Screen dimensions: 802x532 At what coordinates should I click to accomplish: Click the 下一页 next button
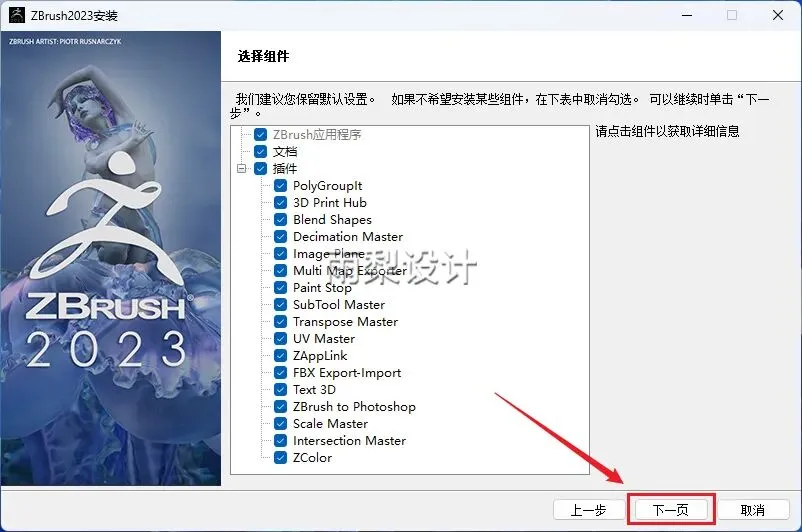[x=671, y=509]
